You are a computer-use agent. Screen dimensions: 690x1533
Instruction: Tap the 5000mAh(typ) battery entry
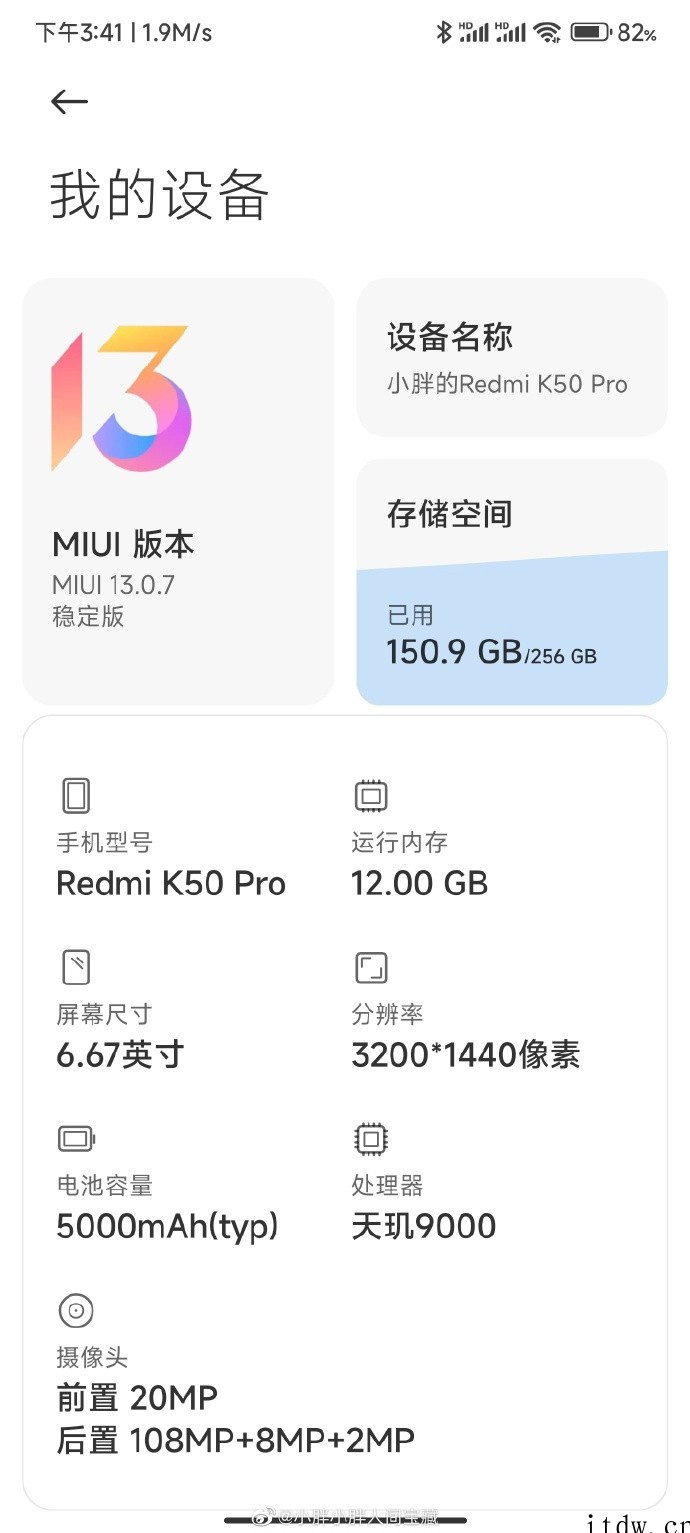[x=167, y=1226]
